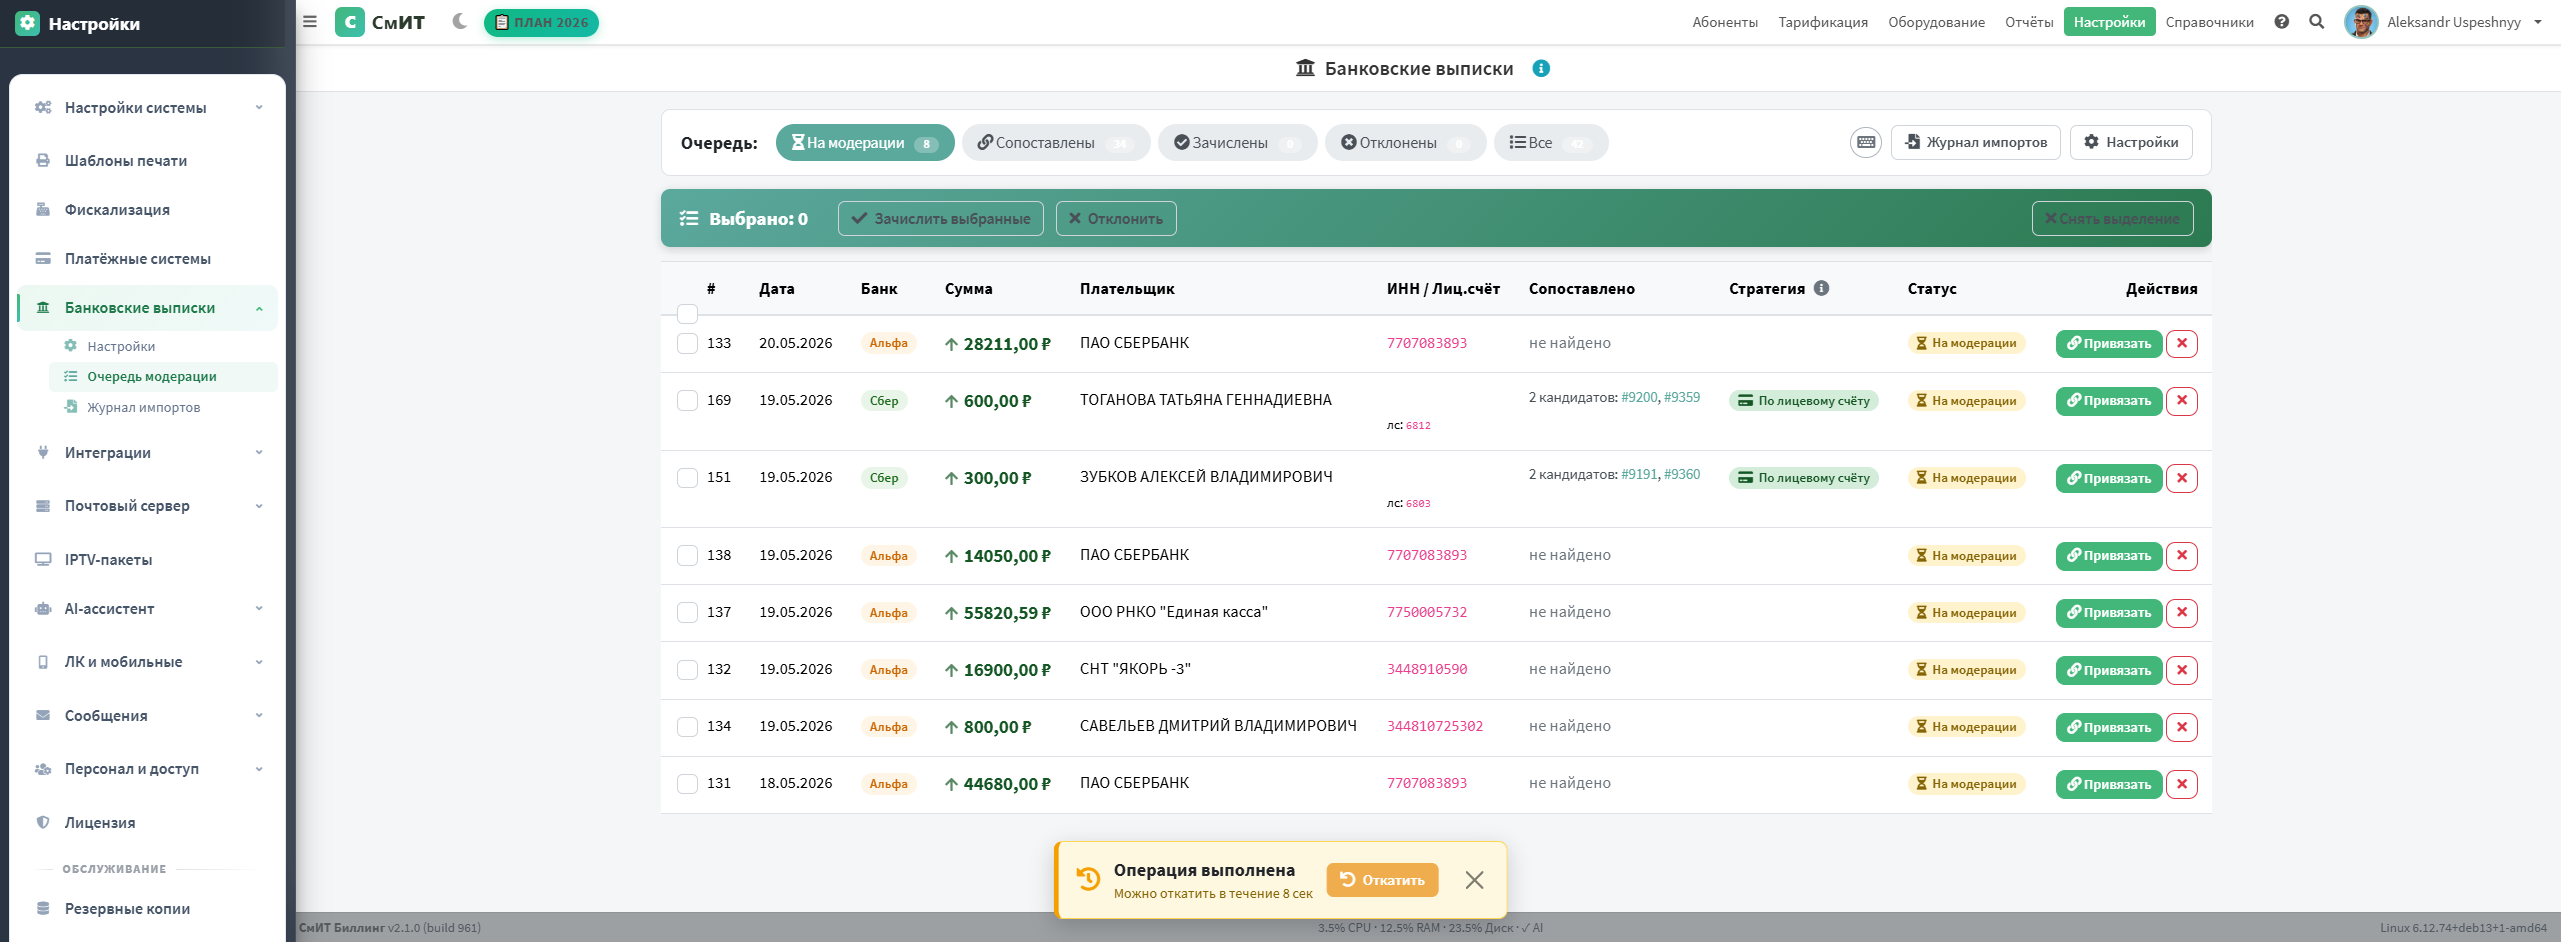Show the Стратегия column info icon
Viewport: 2561px width, 942px height.
click(1821, 288)
